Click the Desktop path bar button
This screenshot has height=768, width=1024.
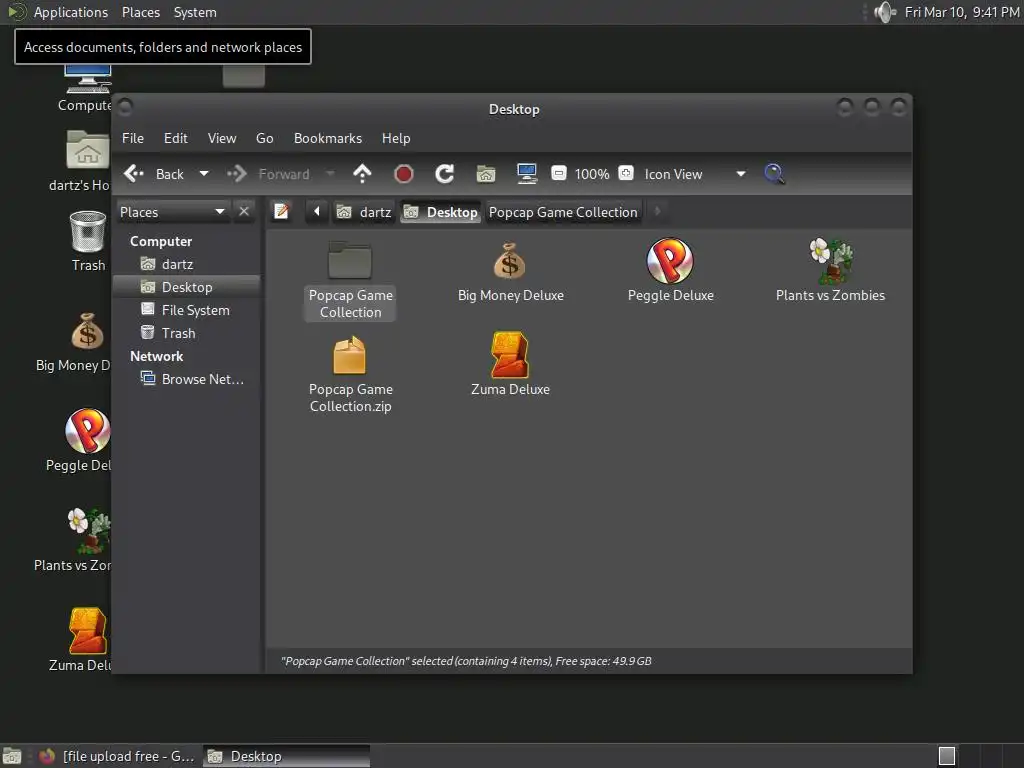[440, 212]
